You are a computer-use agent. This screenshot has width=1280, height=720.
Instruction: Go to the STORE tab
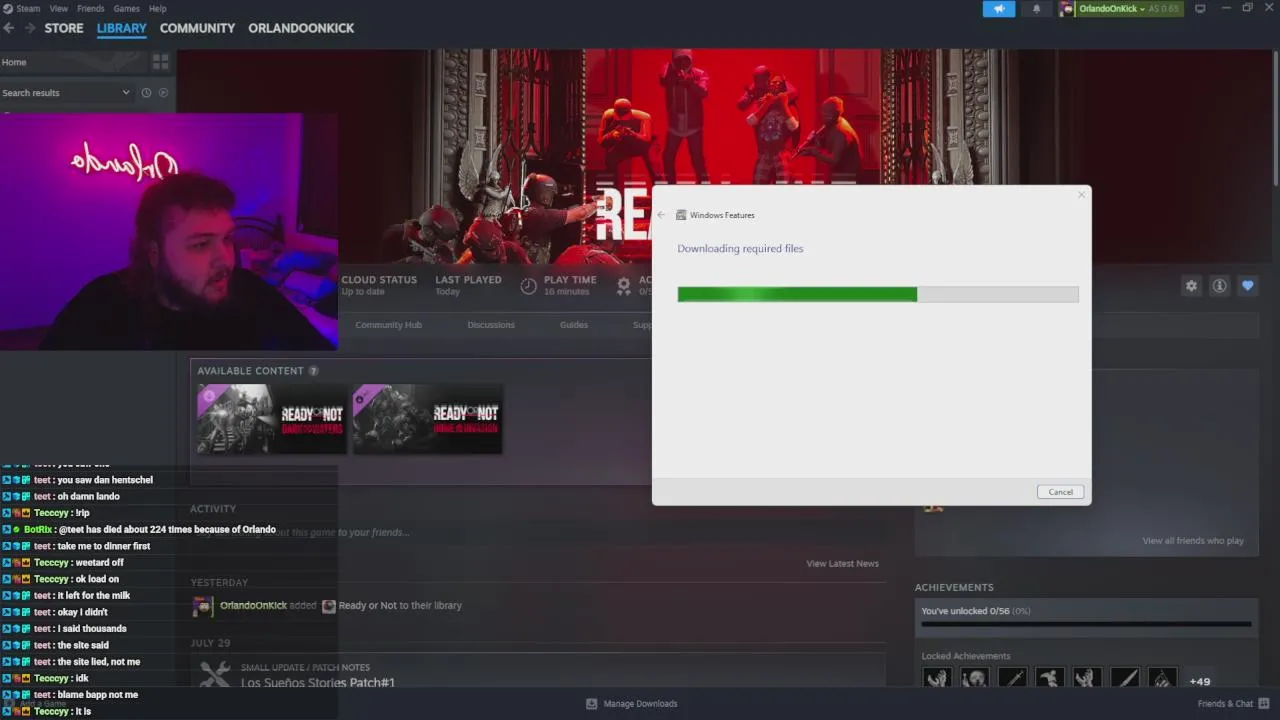pos(64,28)
